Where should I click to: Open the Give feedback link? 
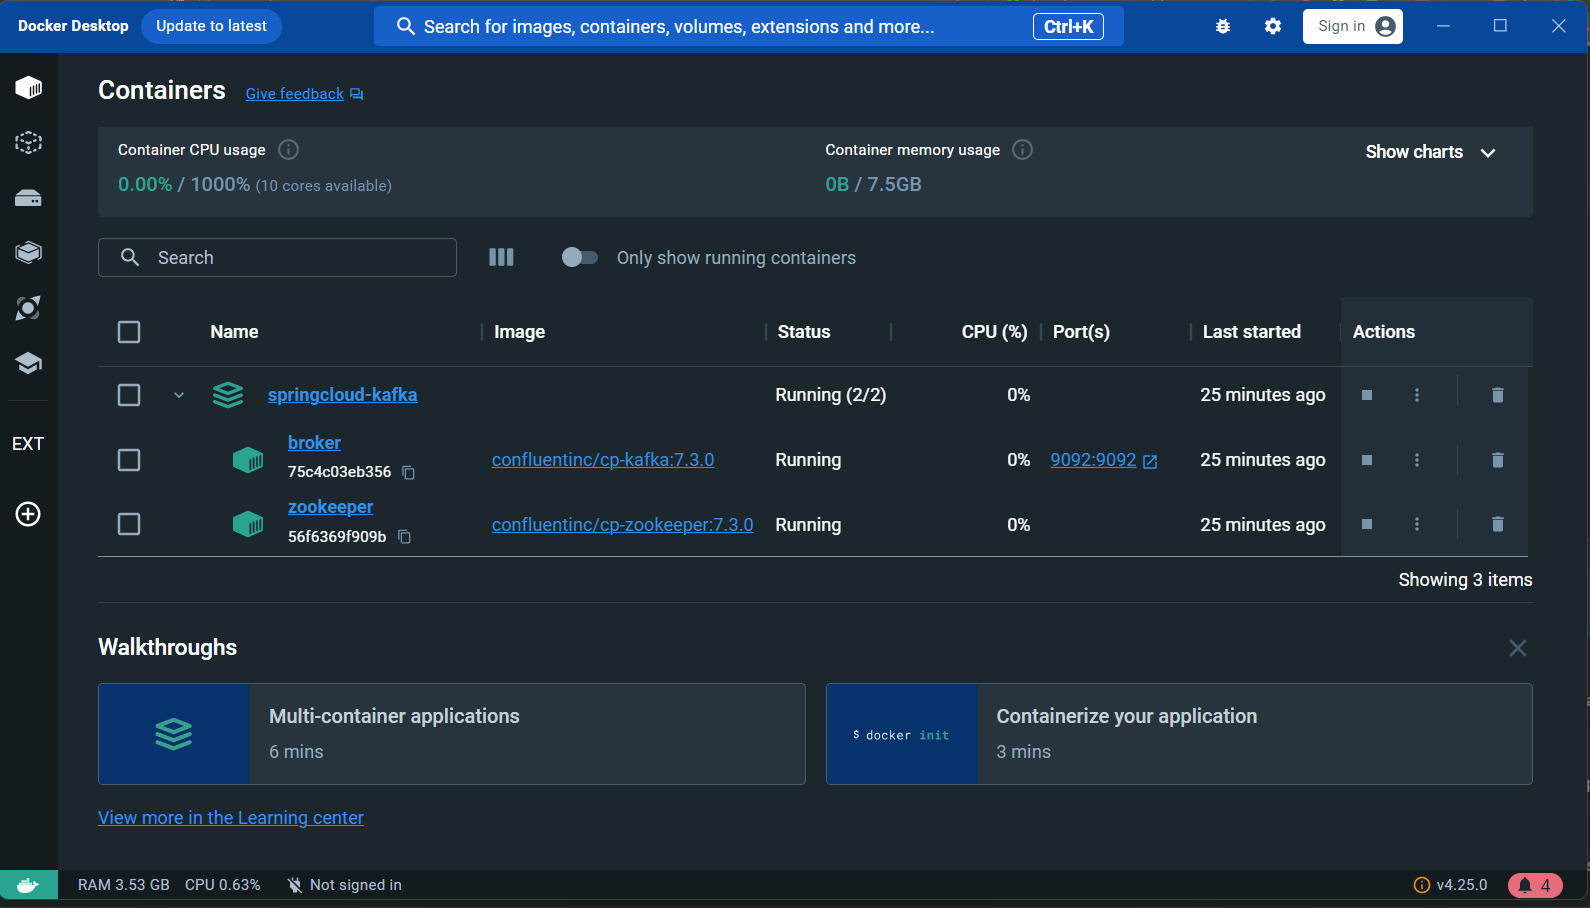tap(304, 94)
